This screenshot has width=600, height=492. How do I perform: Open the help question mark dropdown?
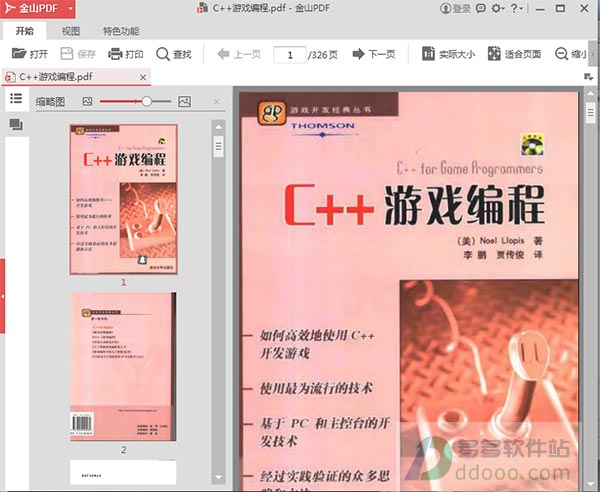pyautogui.click(x=517, y=8)
